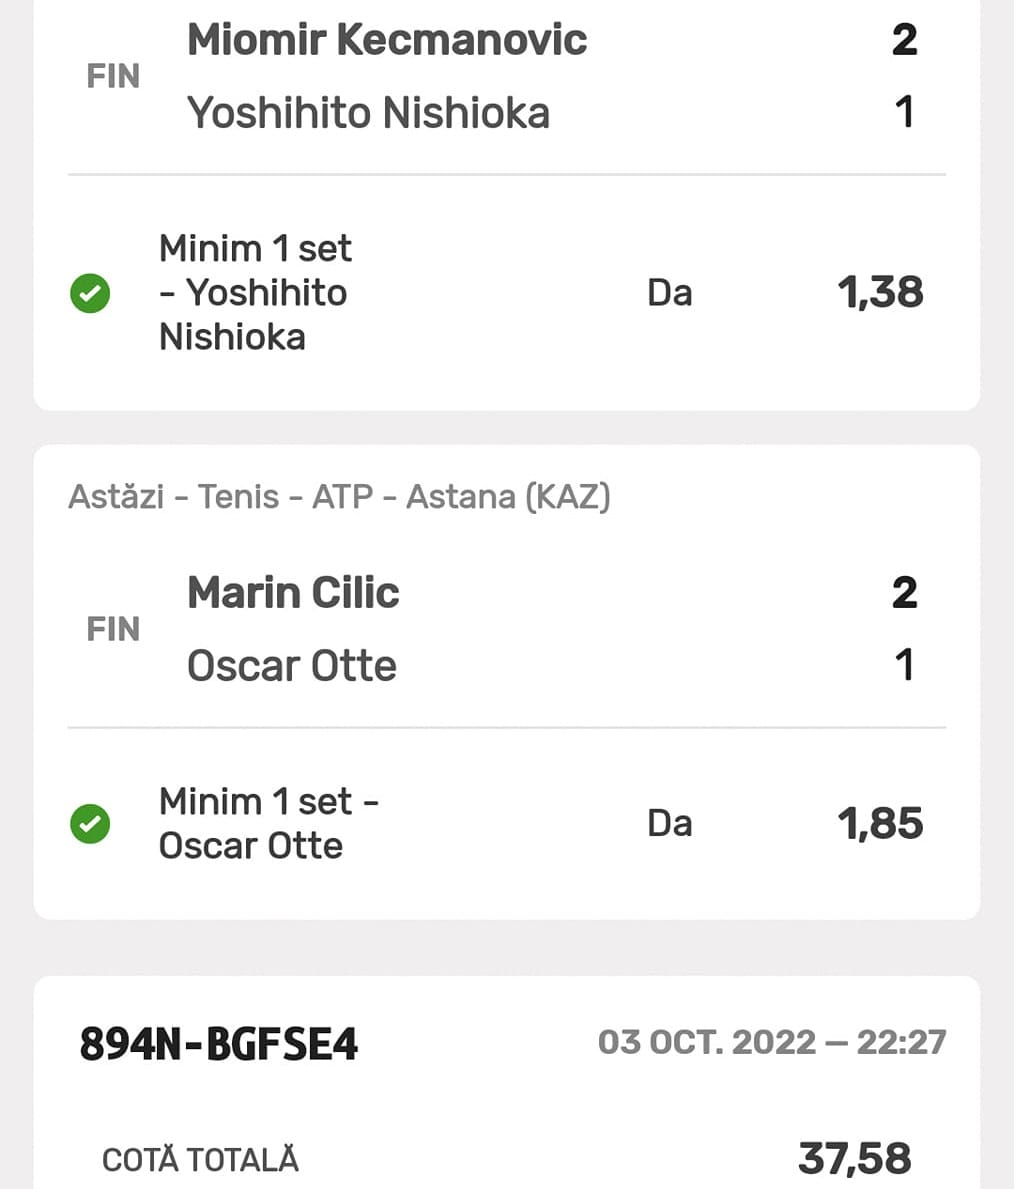Select Minim 1 set Yoshihito Nishioka market
The height and width of the screenshot is (1189, 1014).
click(255, 292)
